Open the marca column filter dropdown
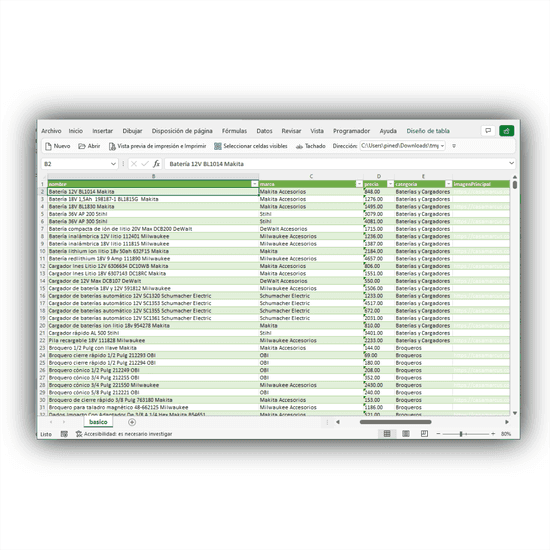550x550 pixels. point(359,184)
